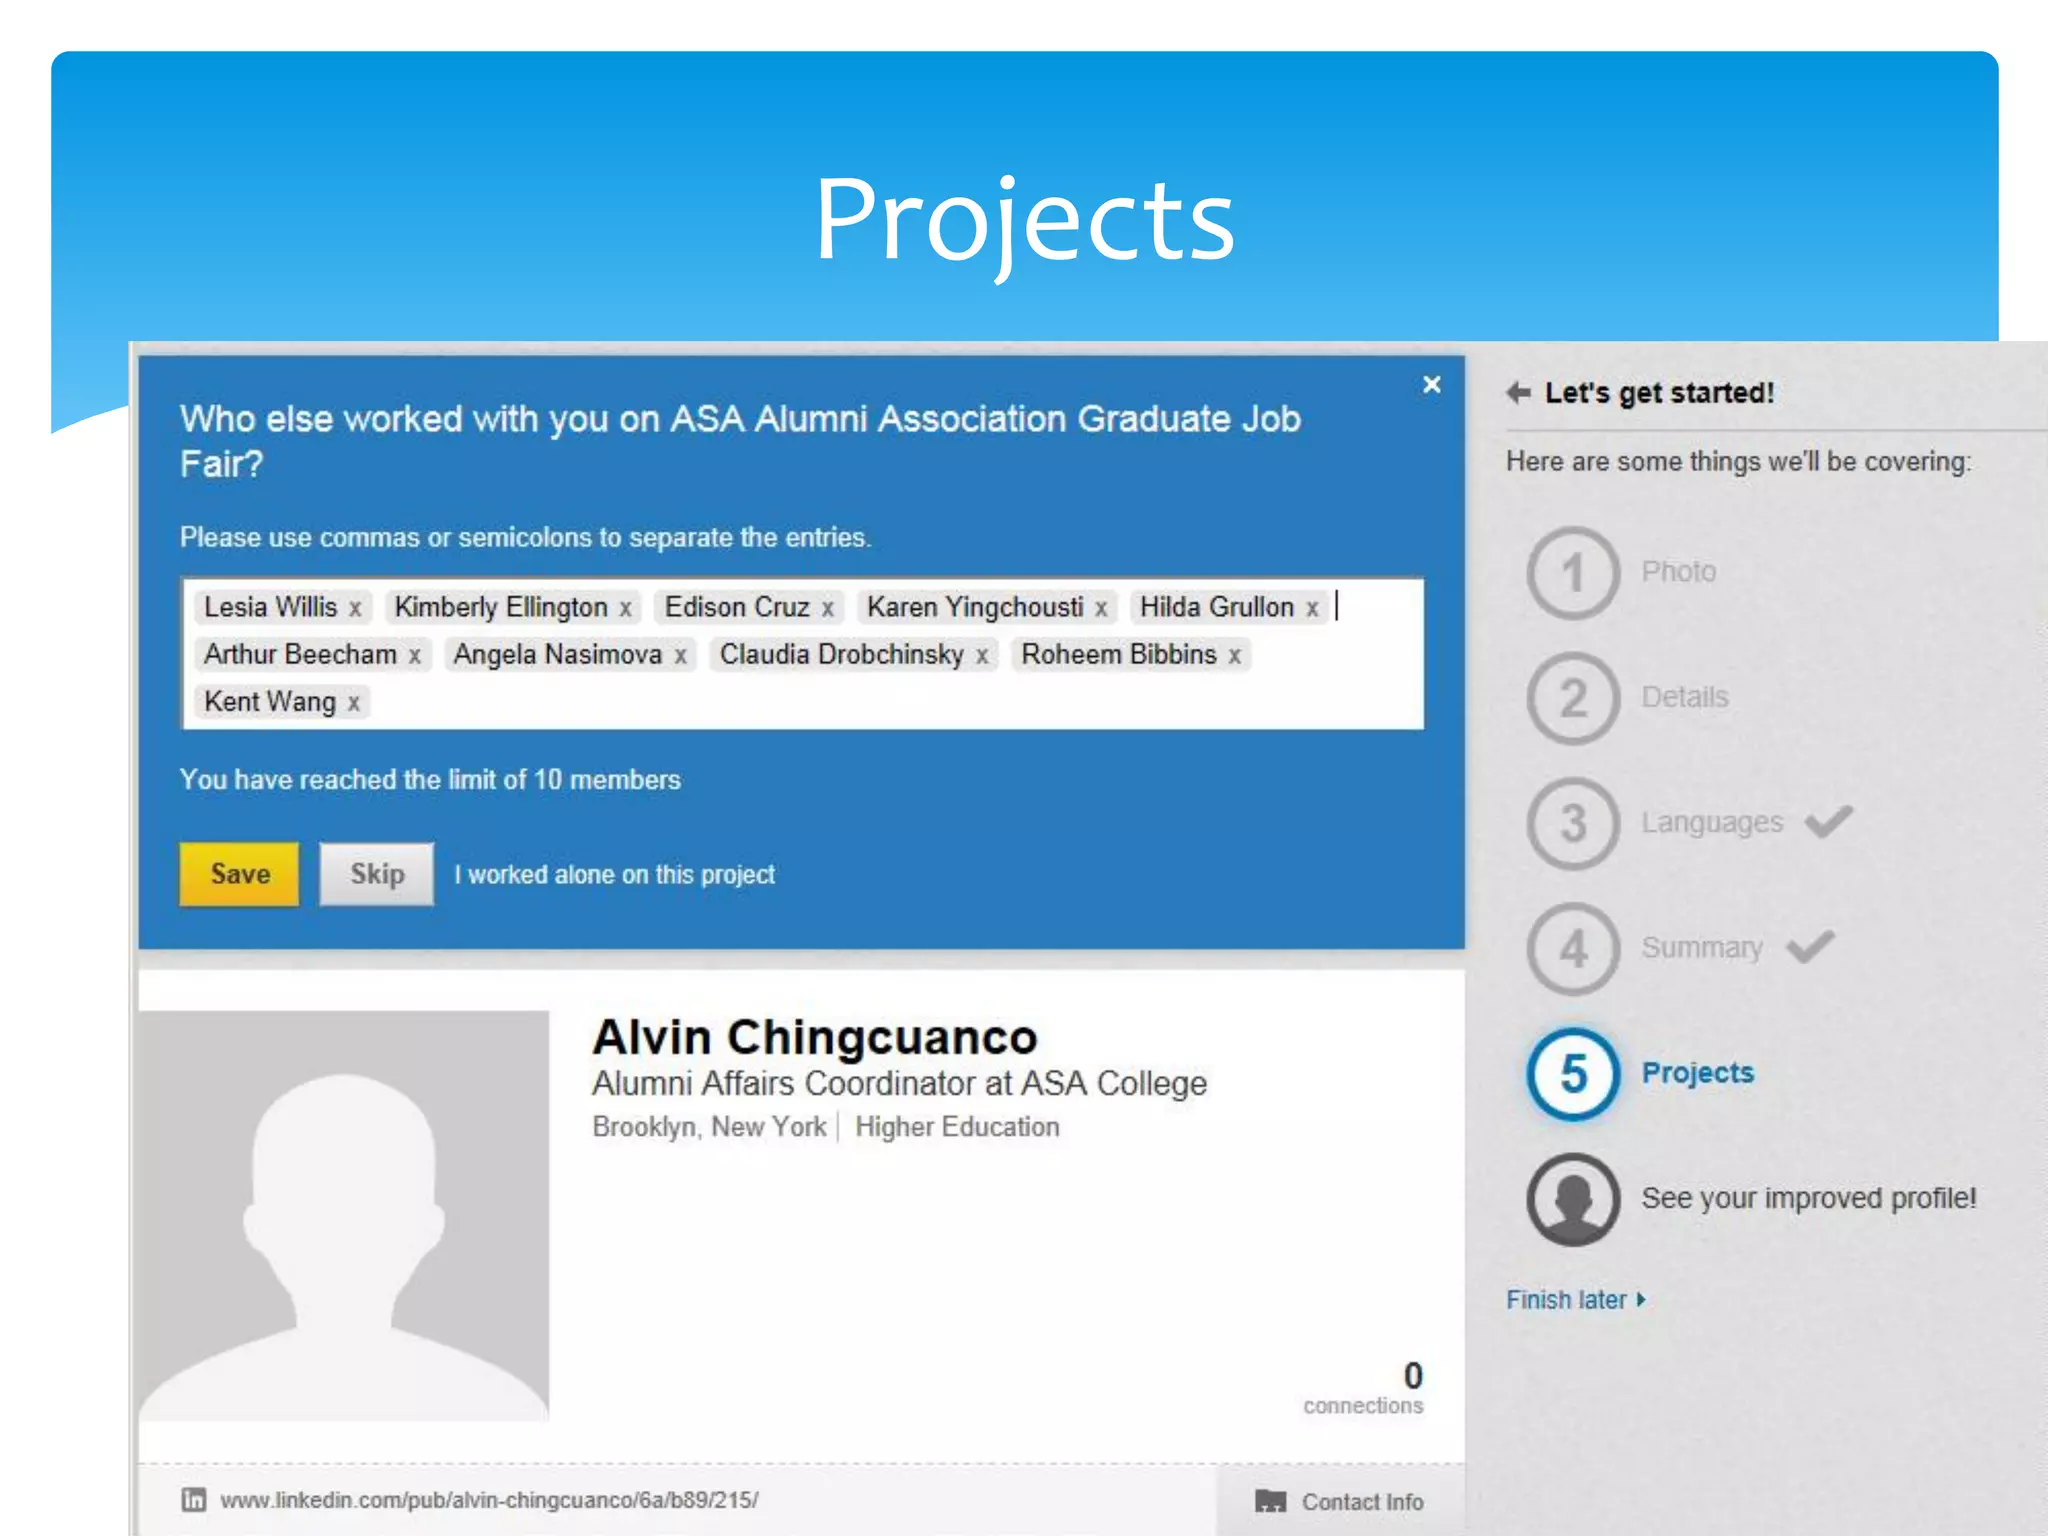Save the project team members

pyautogui.click(x=239, y=874)
